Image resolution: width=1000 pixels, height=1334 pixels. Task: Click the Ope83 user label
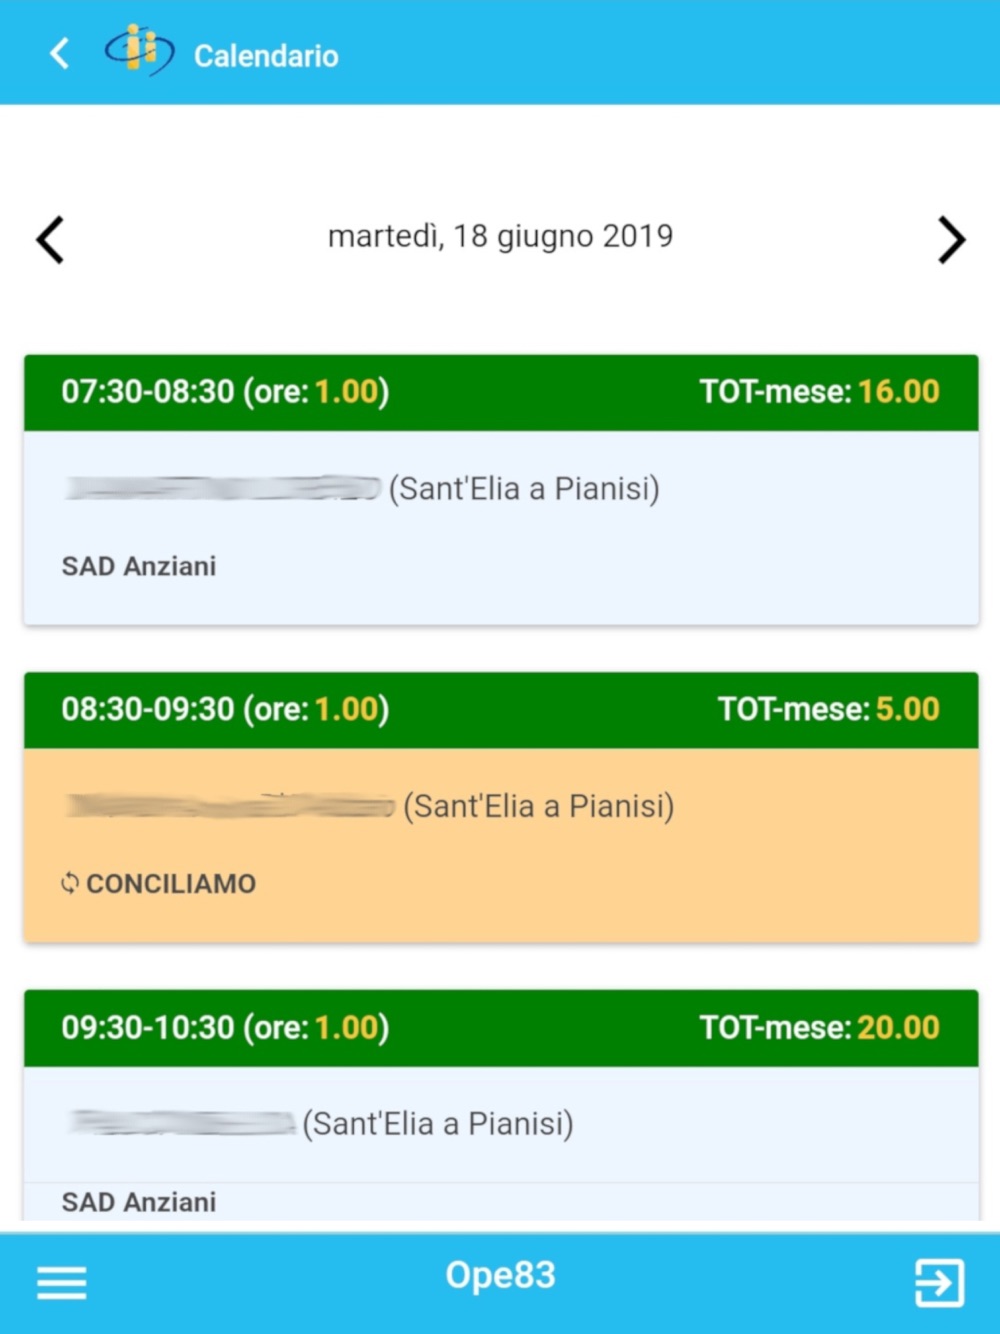coord(500,1275)
